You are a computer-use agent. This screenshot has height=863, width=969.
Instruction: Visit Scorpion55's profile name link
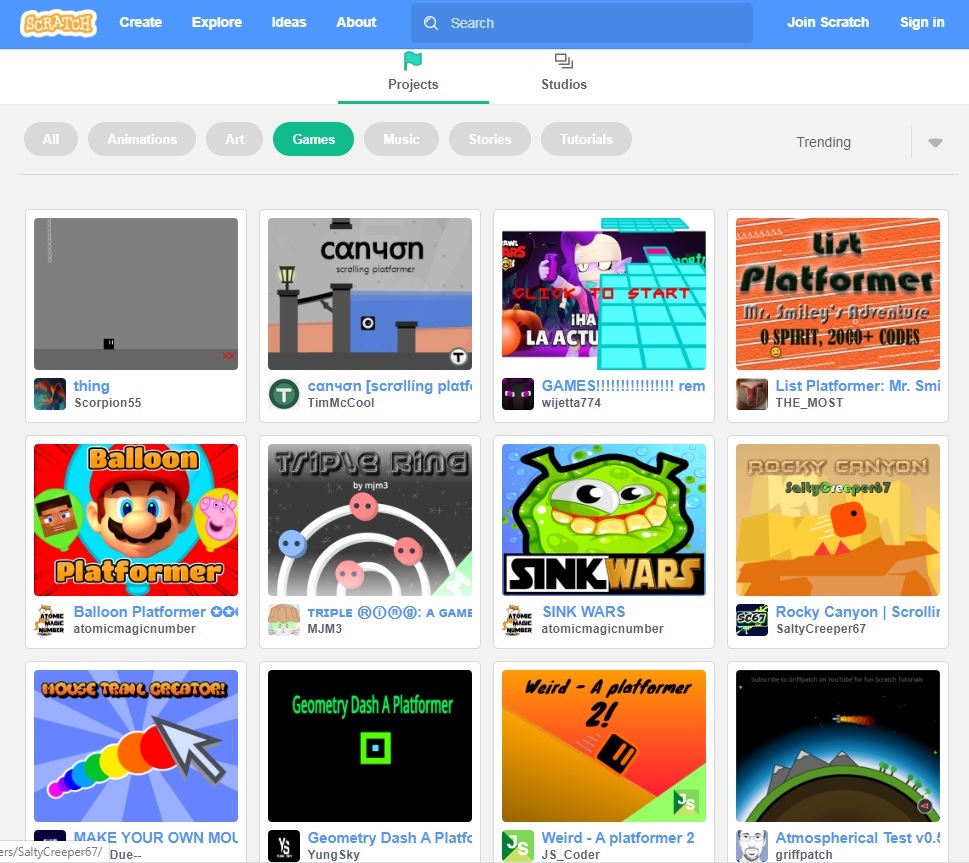coord(108,403)
